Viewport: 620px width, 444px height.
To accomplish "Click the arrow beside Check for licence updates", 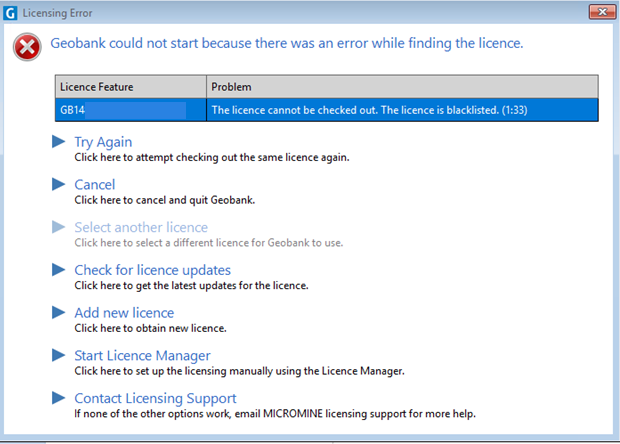I will [58, 270].
